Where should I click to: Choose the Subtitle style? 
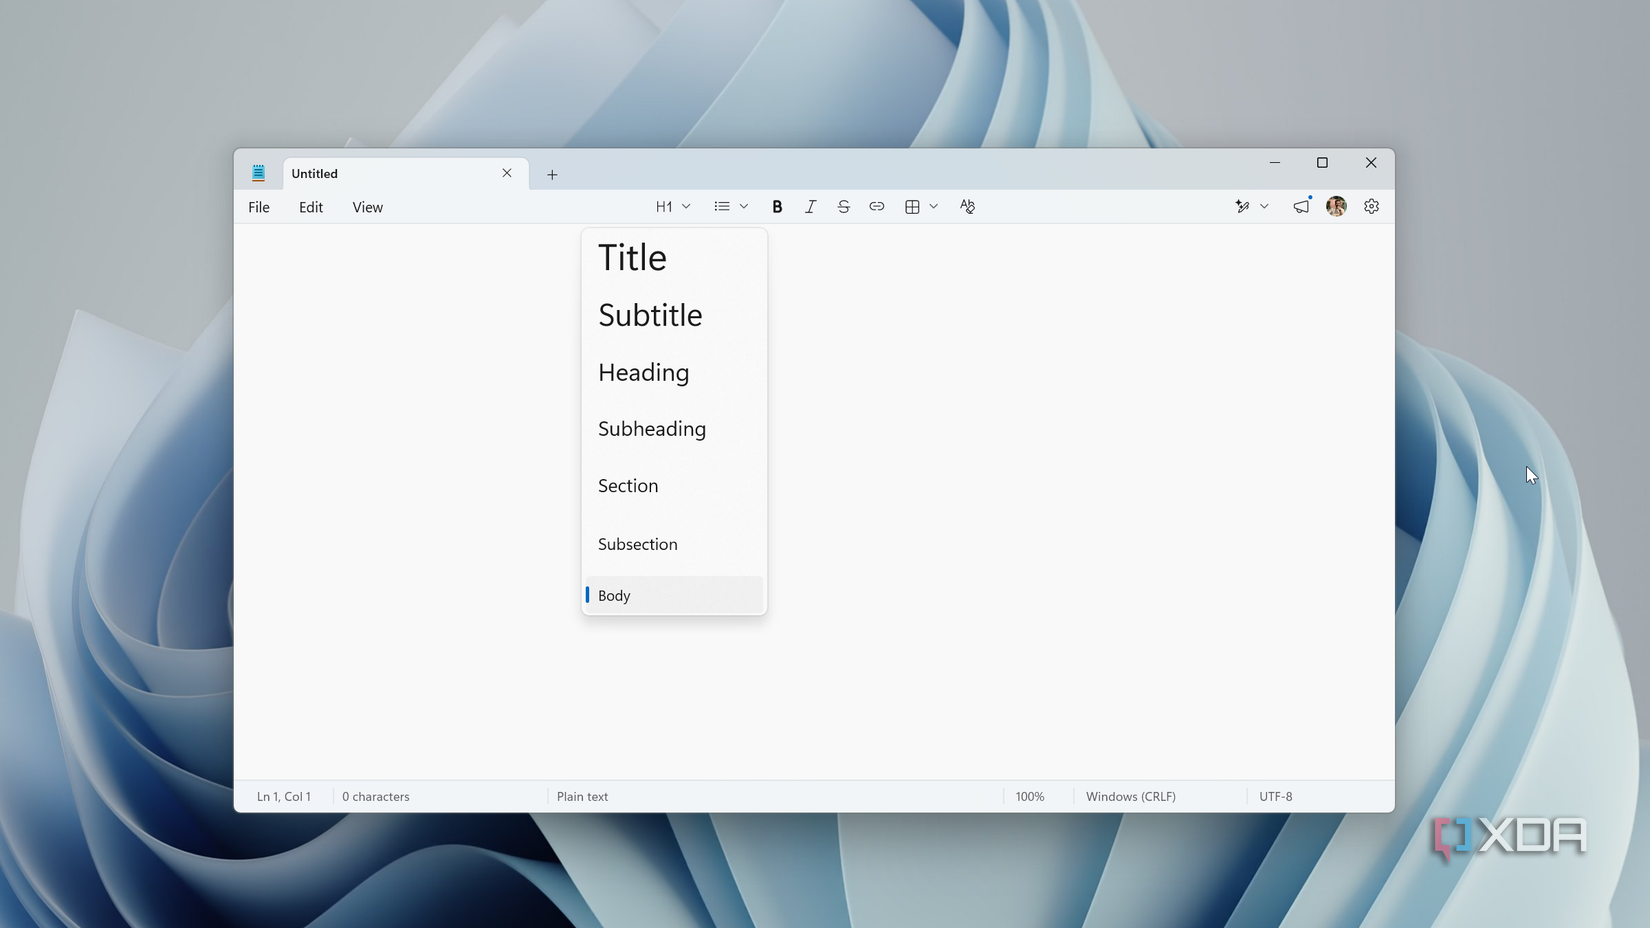[x=674, y=315]
